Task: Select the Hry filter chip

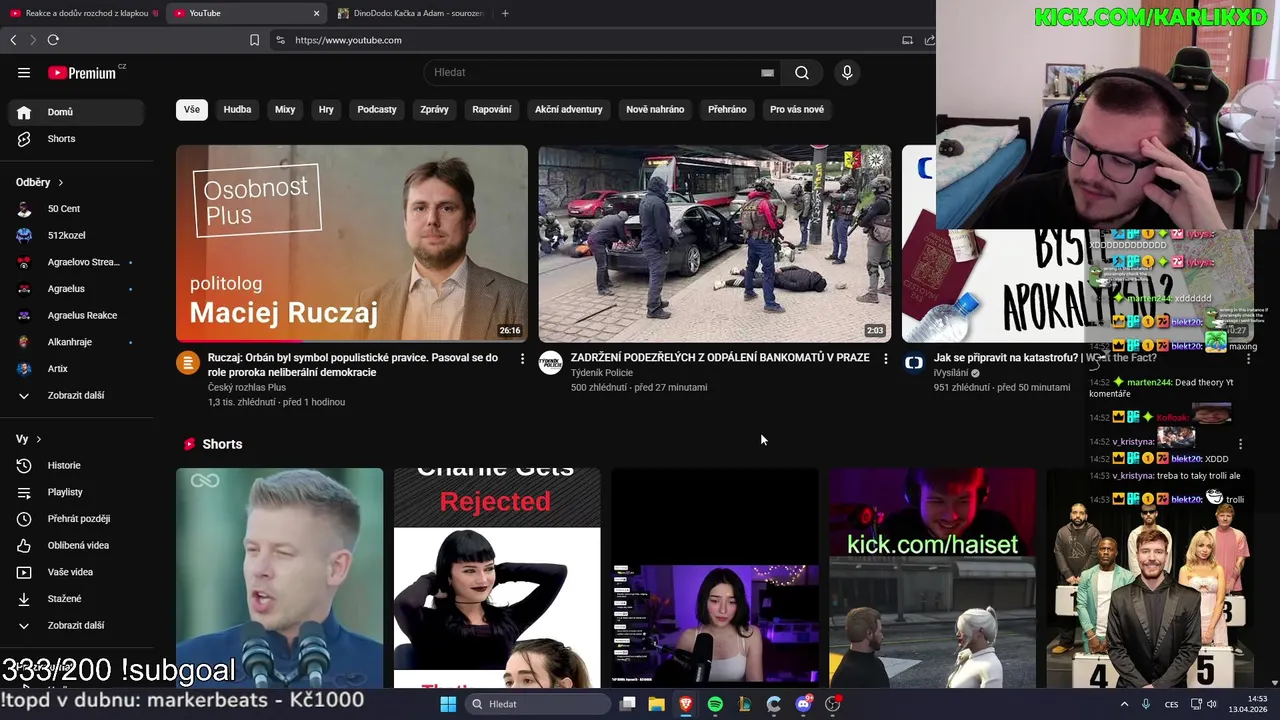Action: click(x=326, y=109)
